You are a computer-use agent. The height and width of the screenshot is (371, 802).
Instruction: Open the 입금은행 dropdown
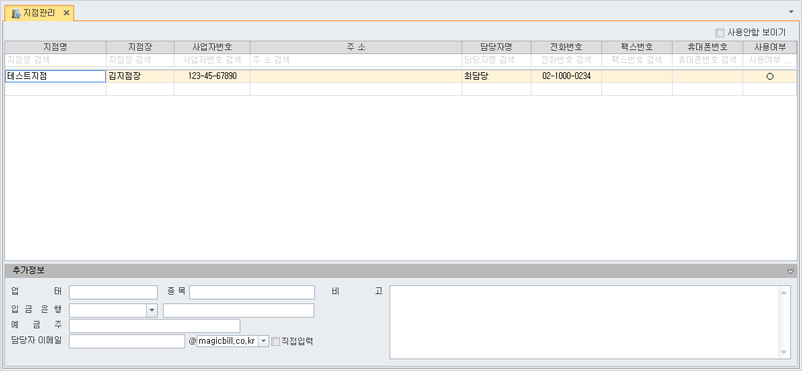point(152,310)
